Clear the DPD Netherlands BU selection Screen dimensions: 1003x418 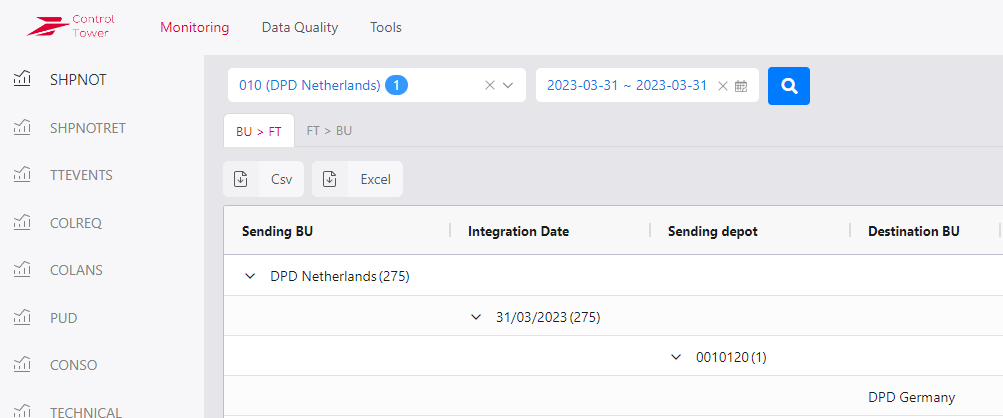click(x=489, y=86)
